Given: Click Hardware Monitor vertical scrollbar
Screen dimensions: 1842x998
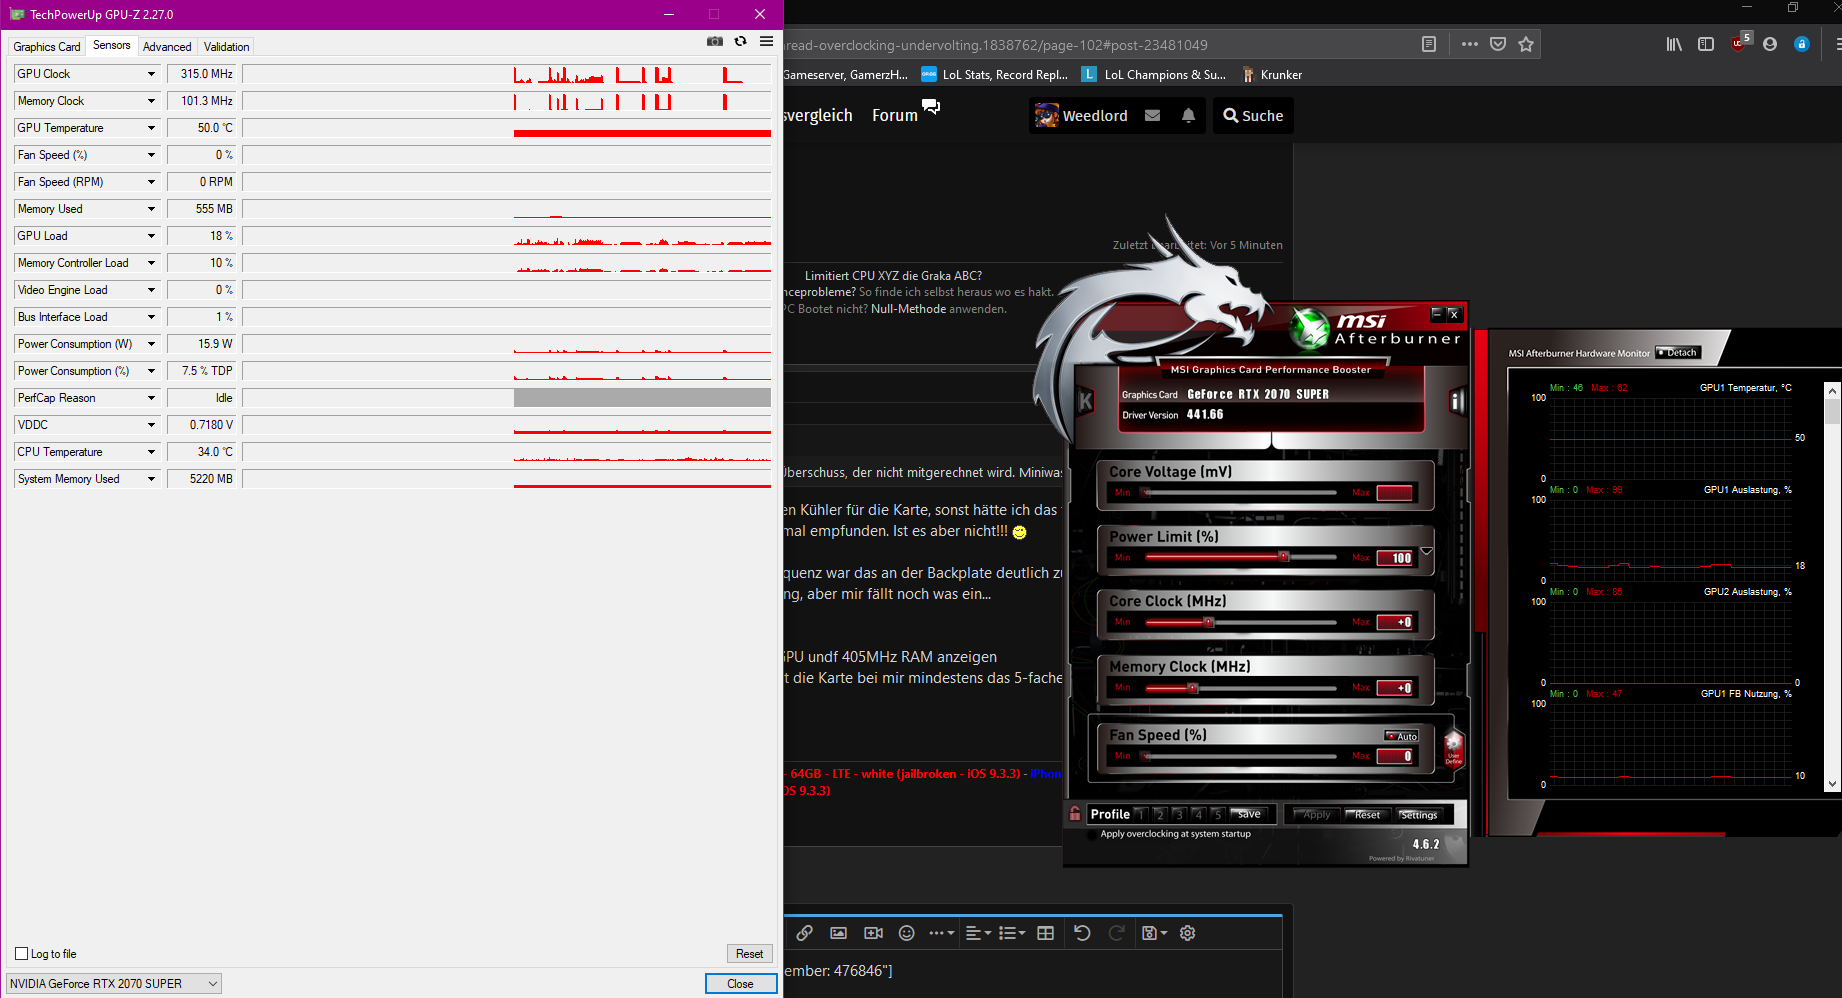Looking at the screenshot, I should coord(1832,587).
